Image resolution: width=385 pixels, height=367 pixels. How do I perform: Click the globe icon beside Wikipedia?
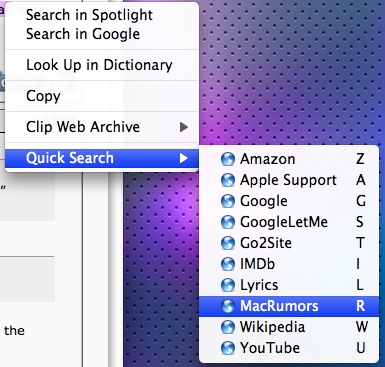coord(228,327)
